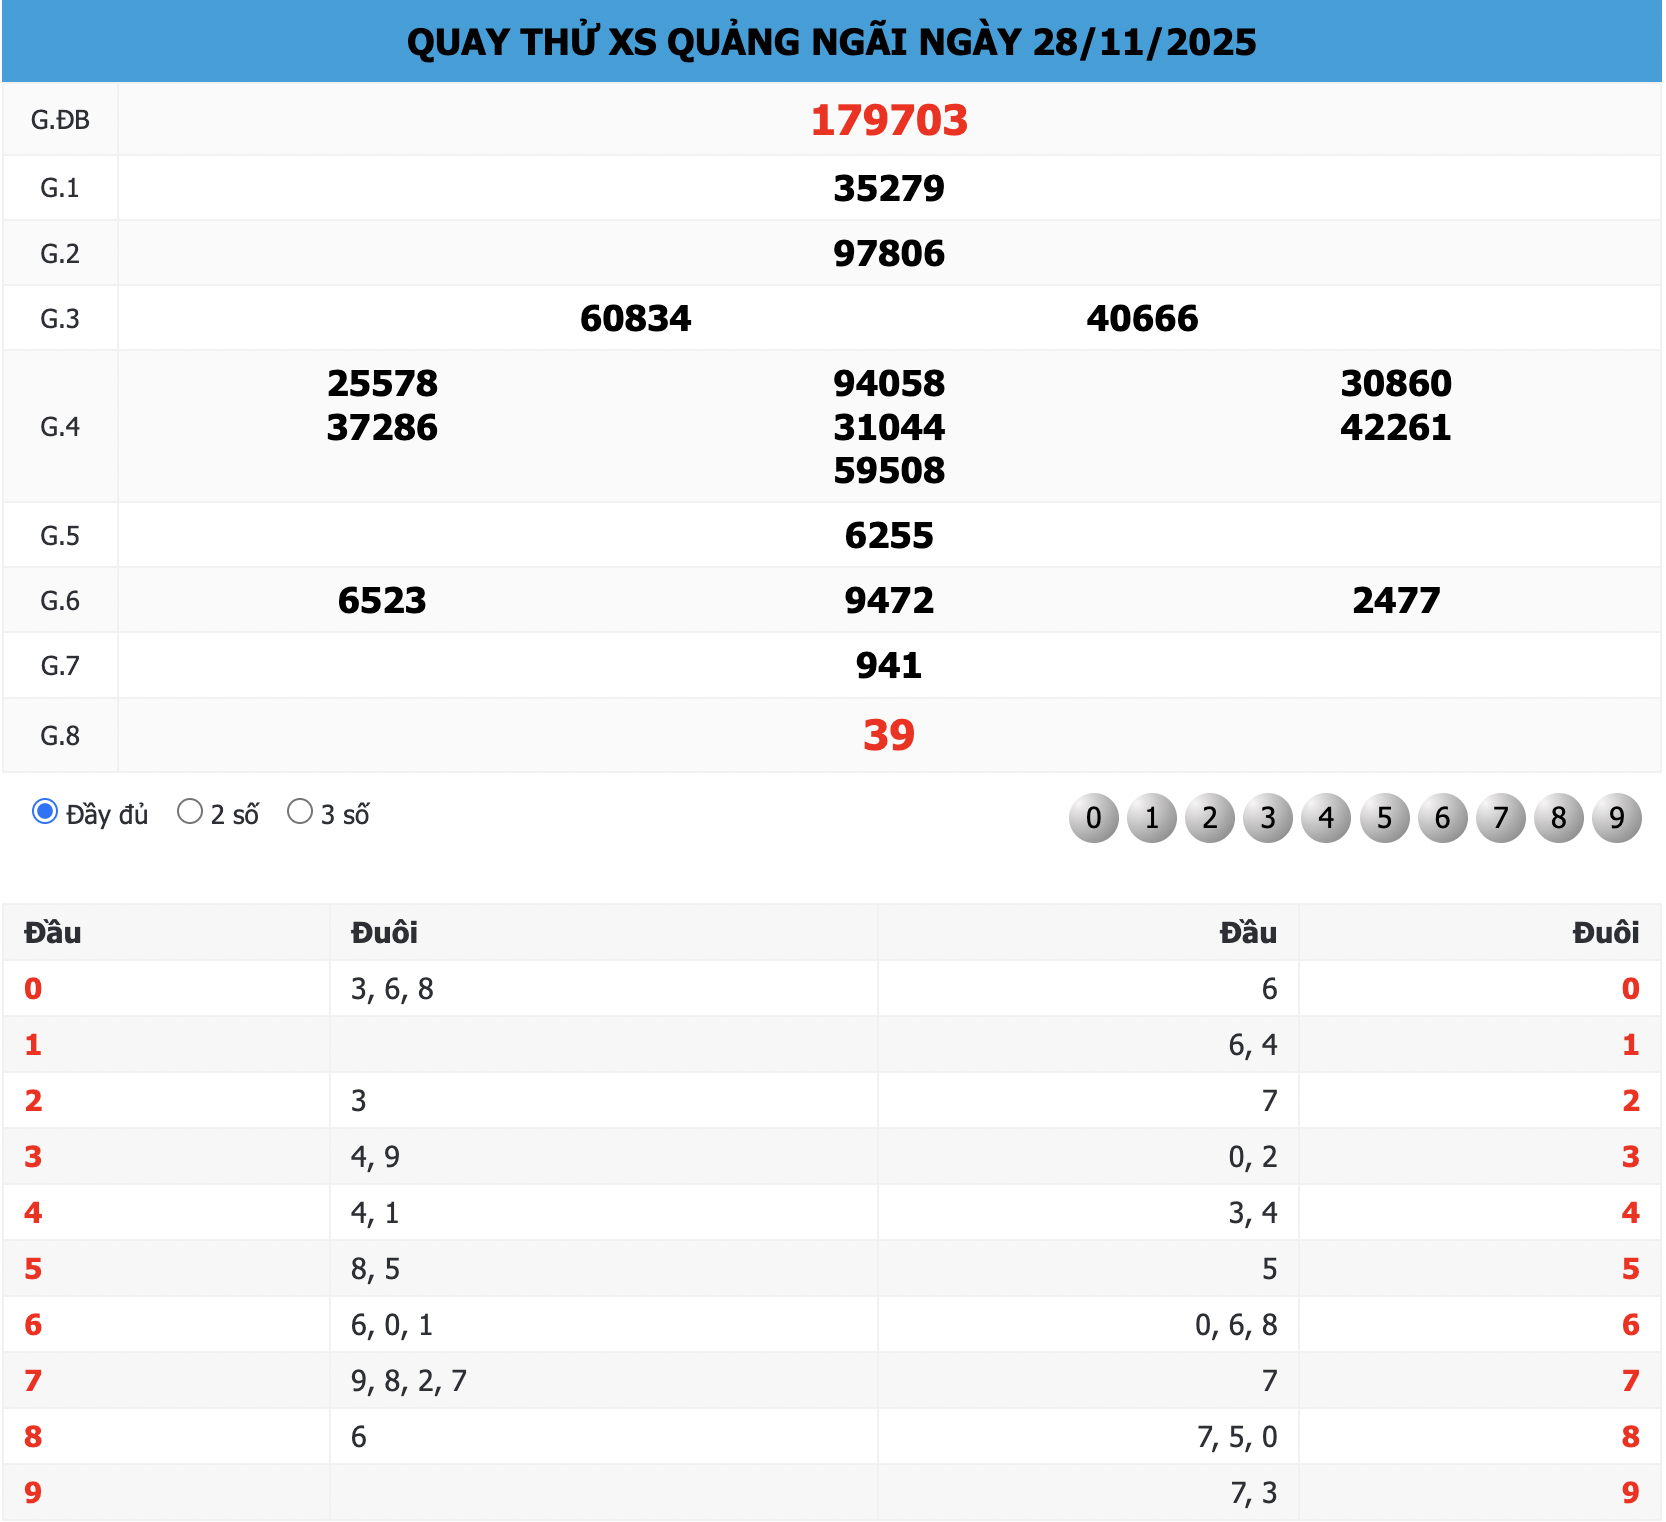Click the number 1 ball filter

pyautogui.click(x=1152, y=818)
